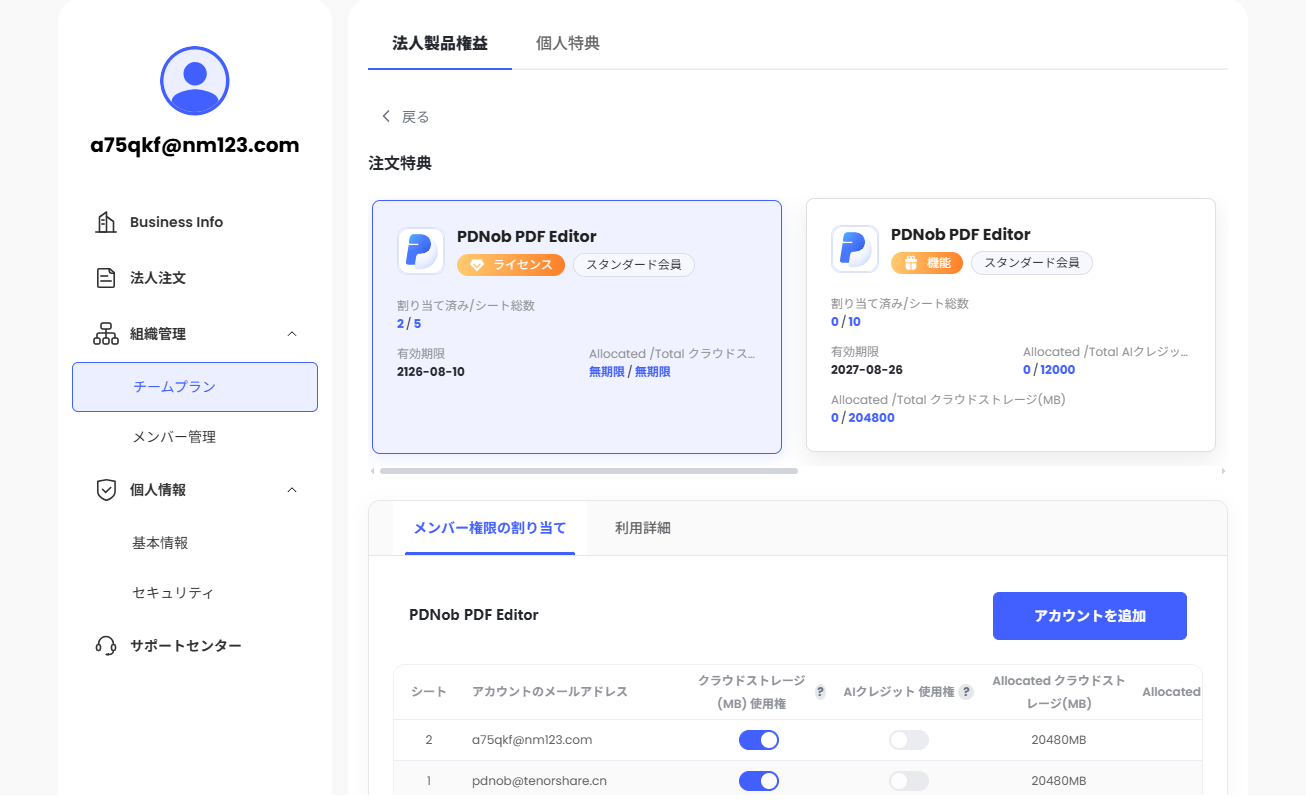This screenshot has height=809, width=1306.
Task: Click the orange 機能 badge with gift icon
Action: point(927,263)
